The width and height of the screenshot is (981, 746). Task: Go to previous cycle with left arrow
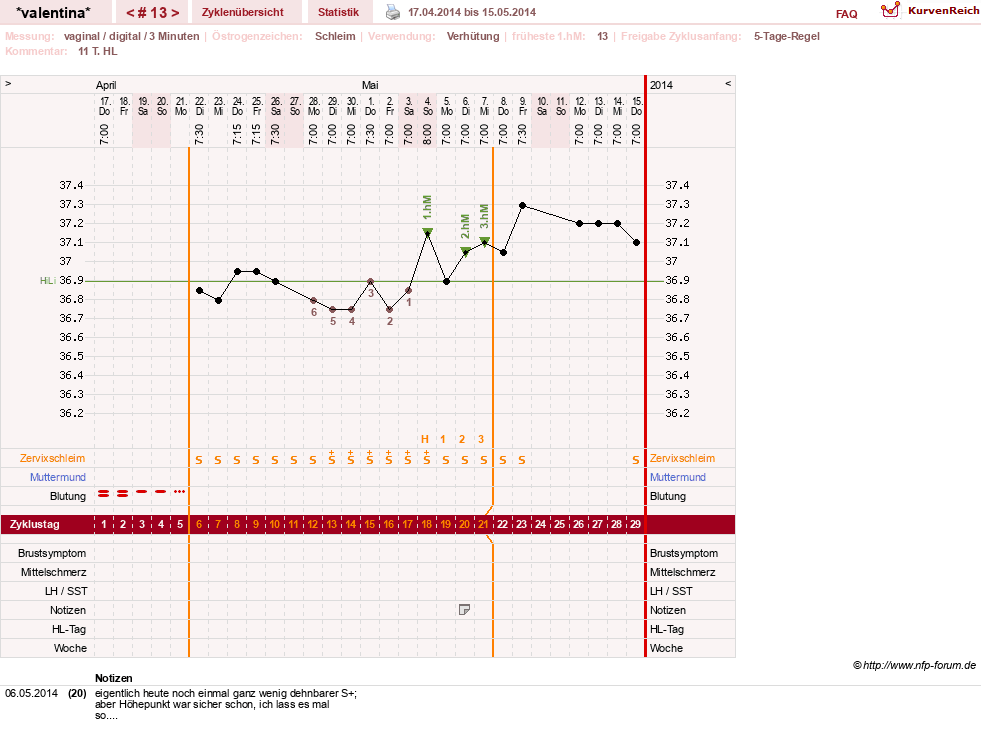tap(130, 13)
